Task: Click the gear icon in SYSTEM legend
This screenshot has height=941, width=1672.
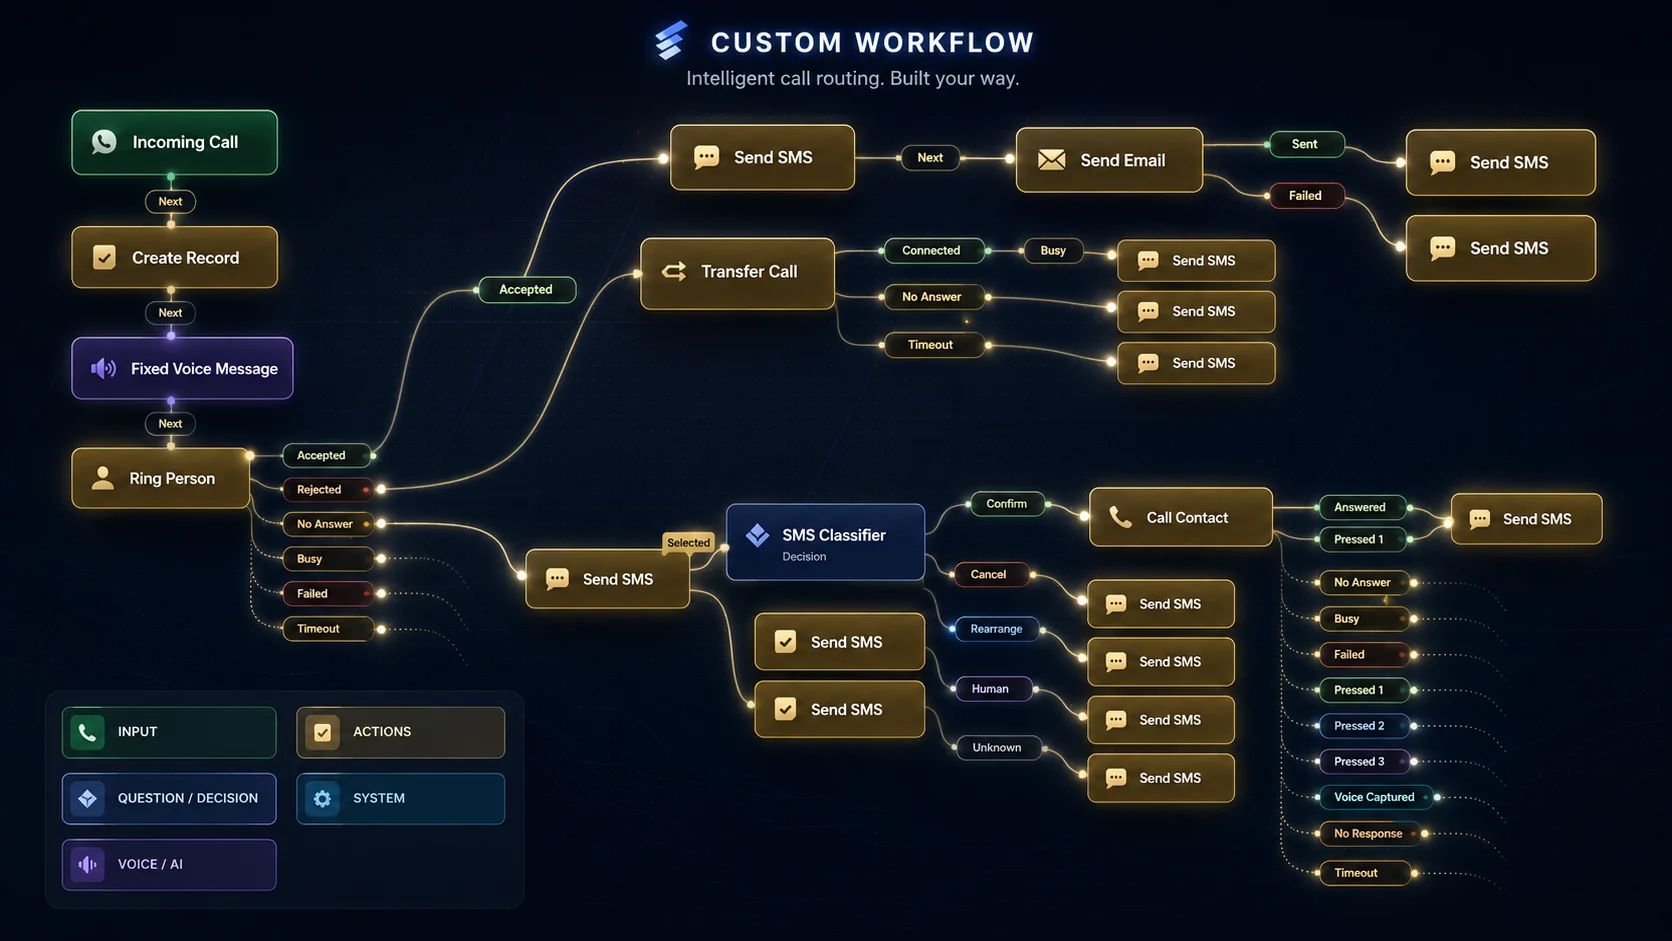Action: coord(322,798)
